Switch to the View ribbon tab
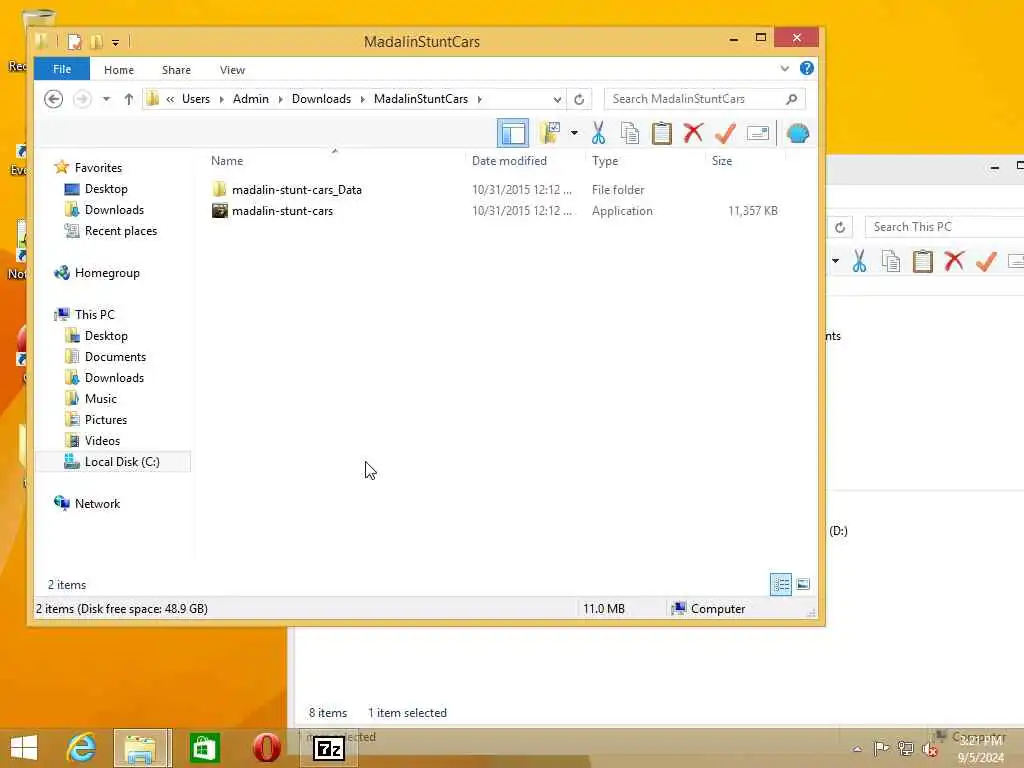This screenshot has height=768, width=1024. (x=232, y=70)
